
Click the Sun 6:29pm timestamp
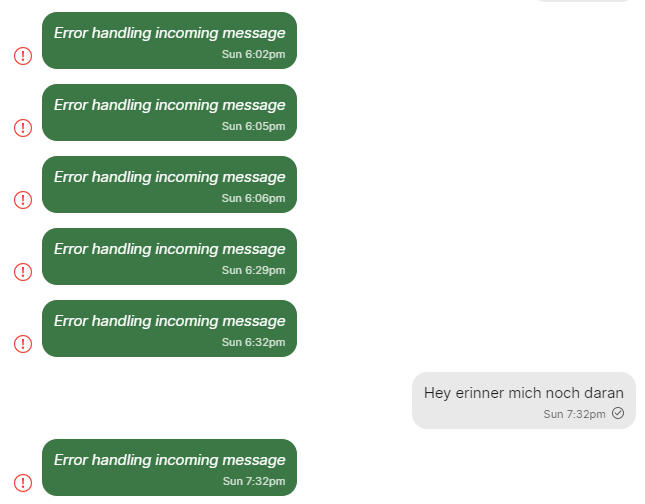pos(253,270)
